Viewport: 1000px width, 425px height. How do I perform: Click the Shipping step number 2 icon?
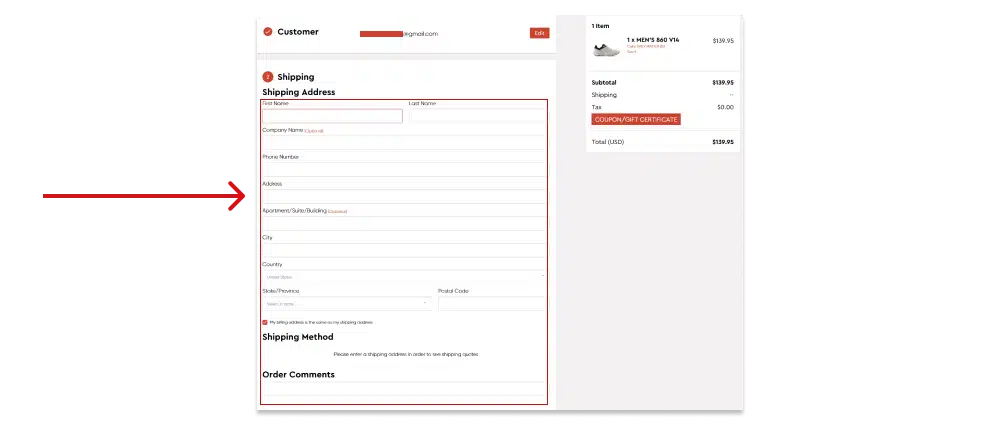pos(267,77)
